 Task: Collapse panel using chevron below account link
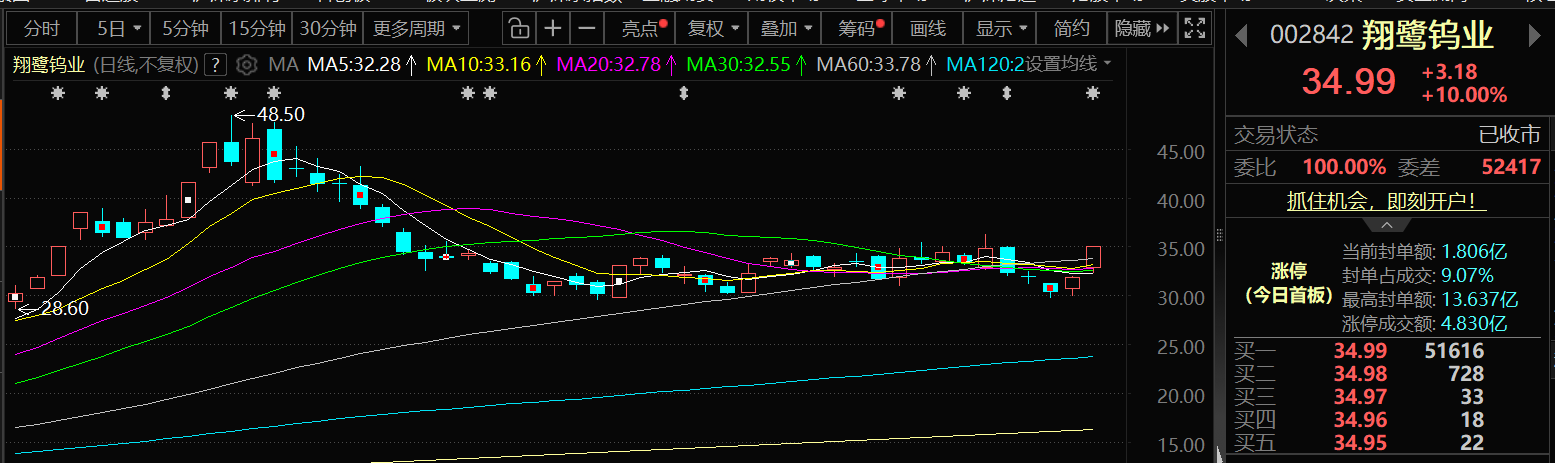click(x=1386, y=225)
